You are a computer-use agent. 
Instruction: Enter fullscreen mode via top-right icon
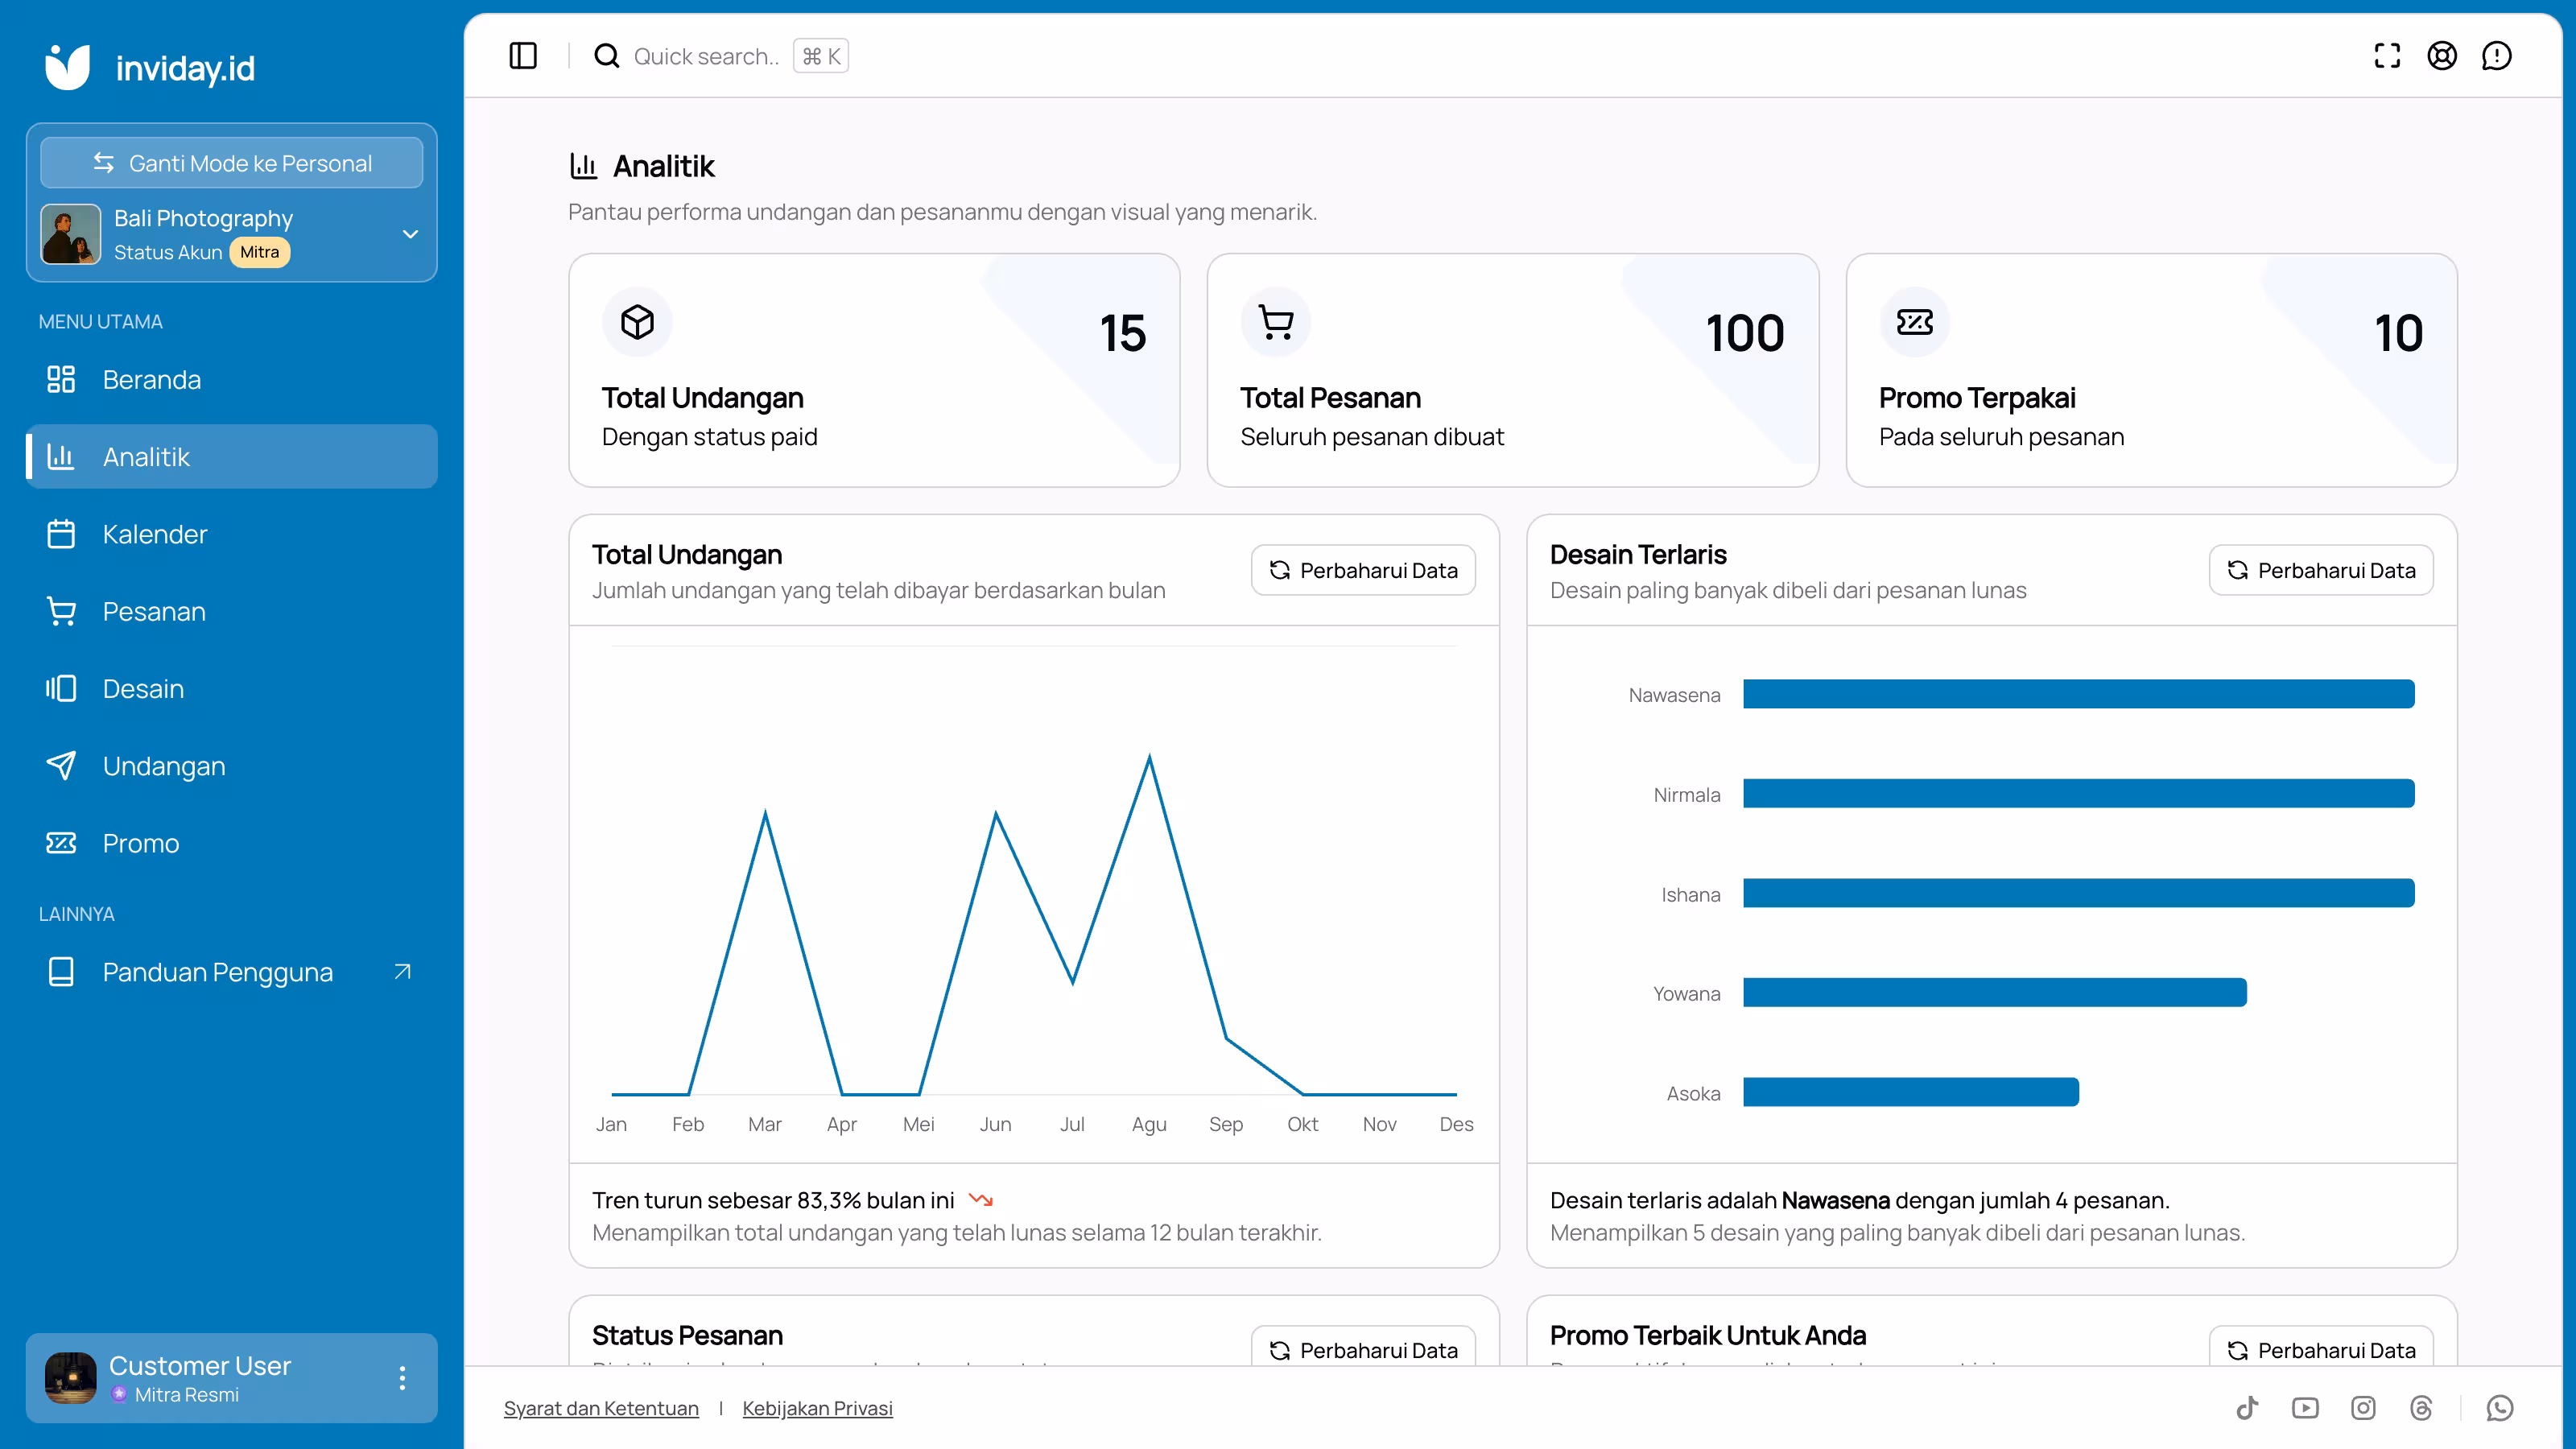2387,56
